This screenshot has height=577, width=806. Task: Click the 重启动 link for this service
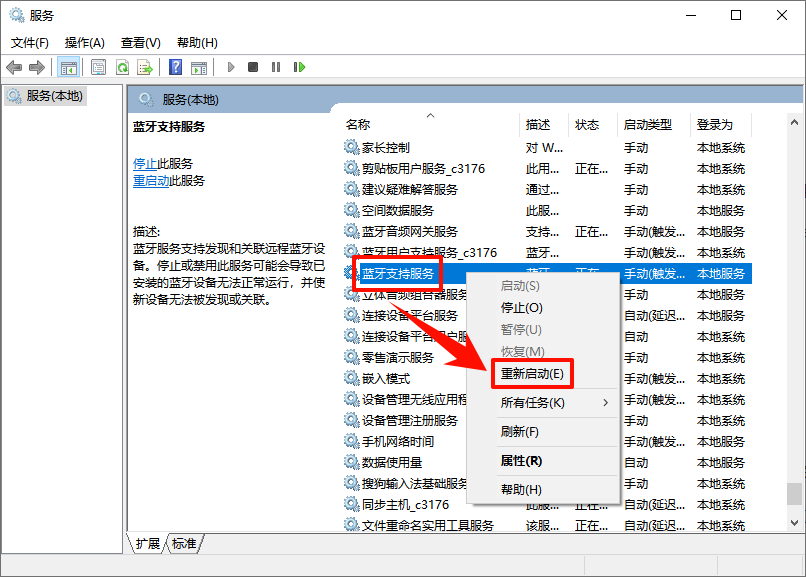click(151, 181)
